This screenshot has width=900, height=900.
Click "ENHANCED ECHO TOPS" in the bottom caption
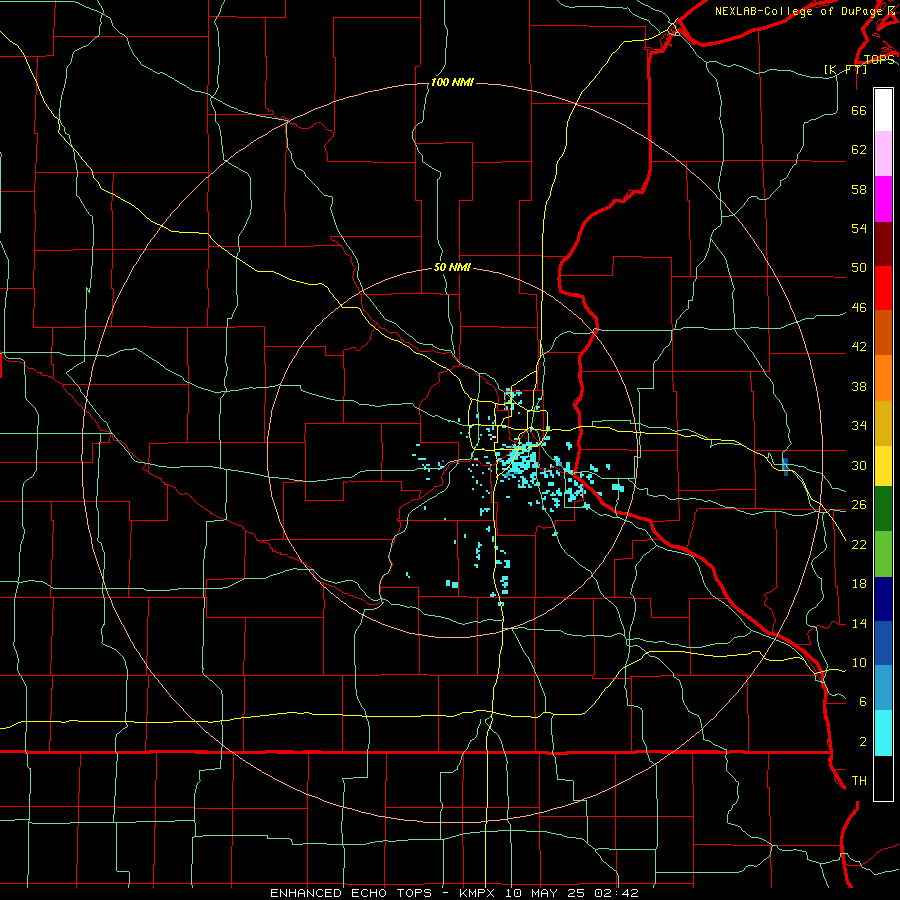click(351, 893)
